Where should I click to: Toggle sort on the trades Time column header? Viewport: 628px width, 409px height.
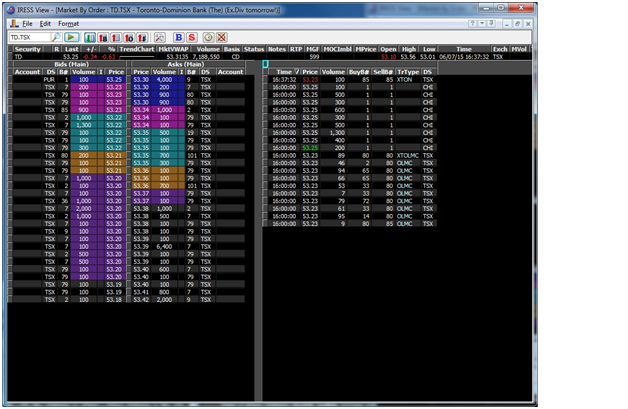284,72
